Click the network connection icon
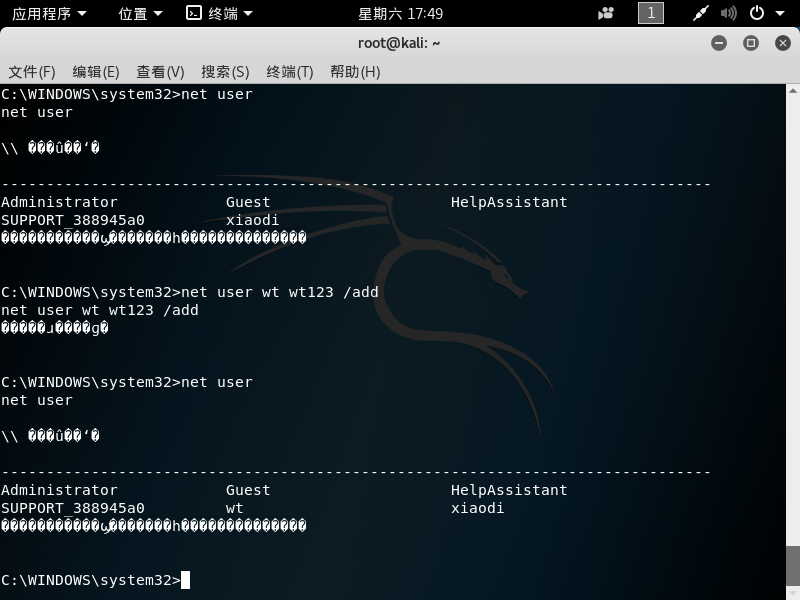The image size is (800, 600). [x=701, y=13]
